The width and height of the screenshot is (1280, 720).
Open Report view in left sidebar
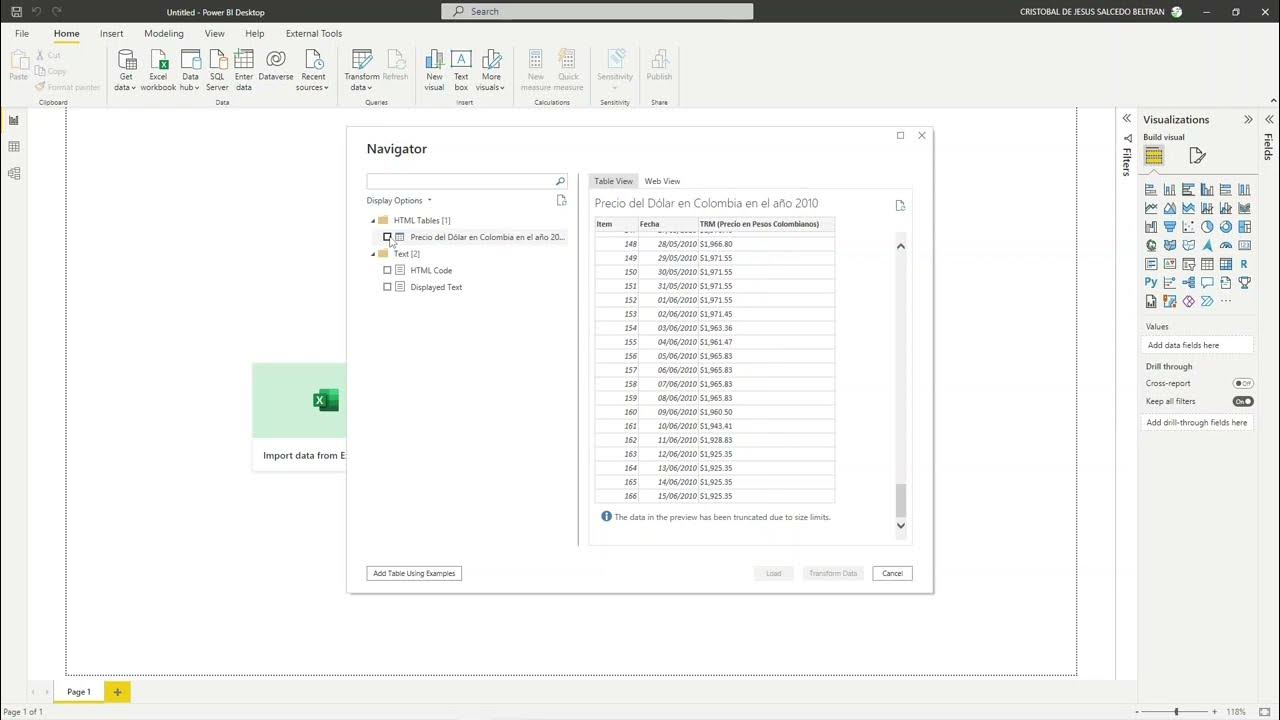tap(14, 120)
